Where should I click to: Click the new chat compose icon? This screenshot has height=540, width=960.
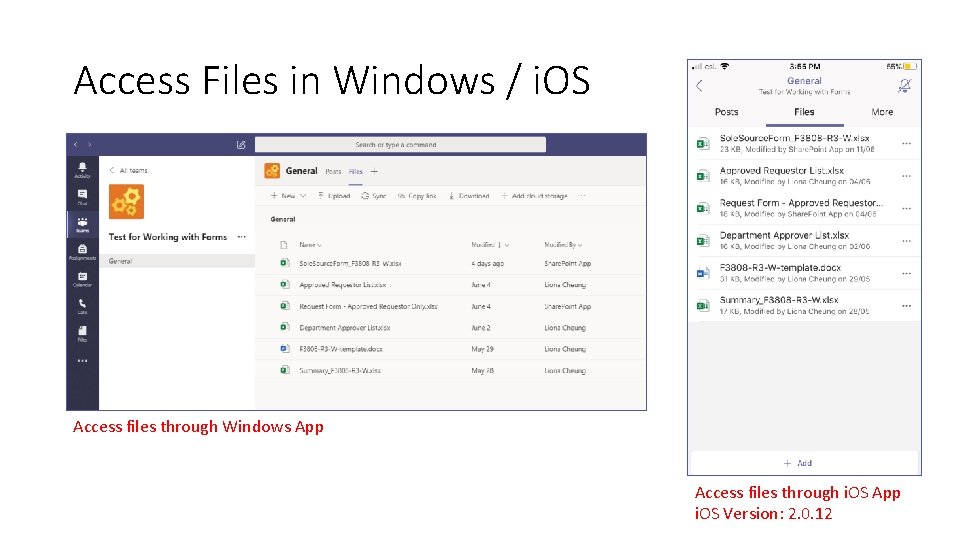241,144
